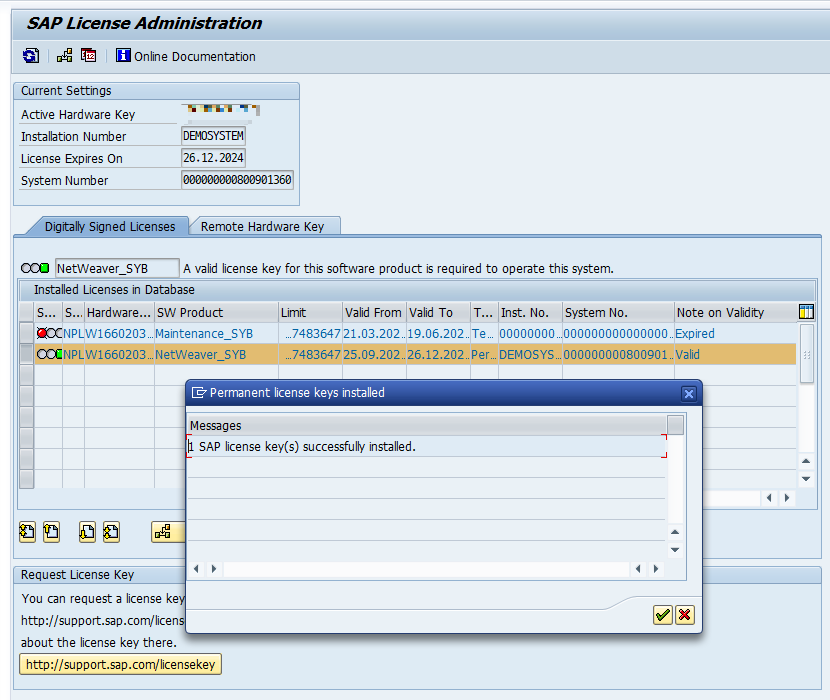This screenshot has height=700, width=830.
Task: Click the SW Product column header
Action: (x=216, y=312)
